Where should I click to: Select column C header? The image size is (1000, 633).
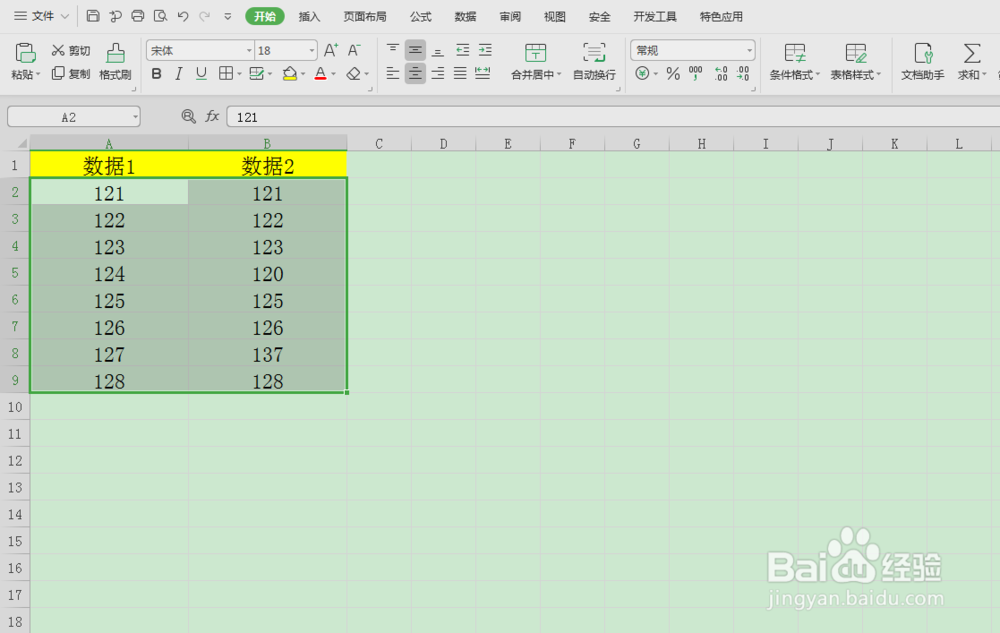[379, 143]
